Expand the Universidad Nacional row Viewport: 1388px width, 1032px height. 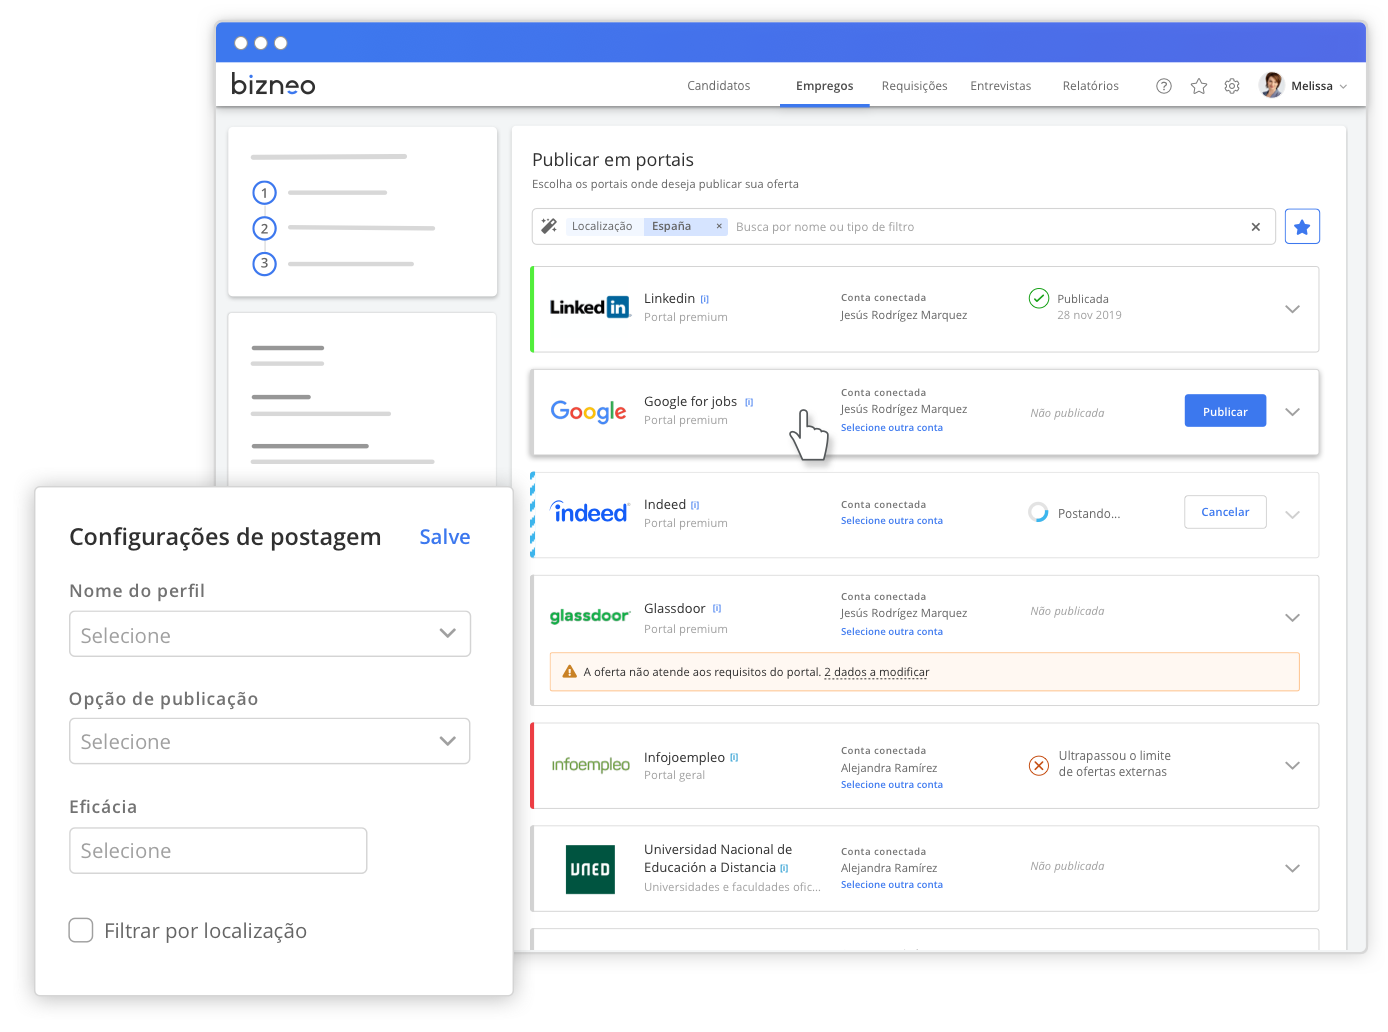1292,869
